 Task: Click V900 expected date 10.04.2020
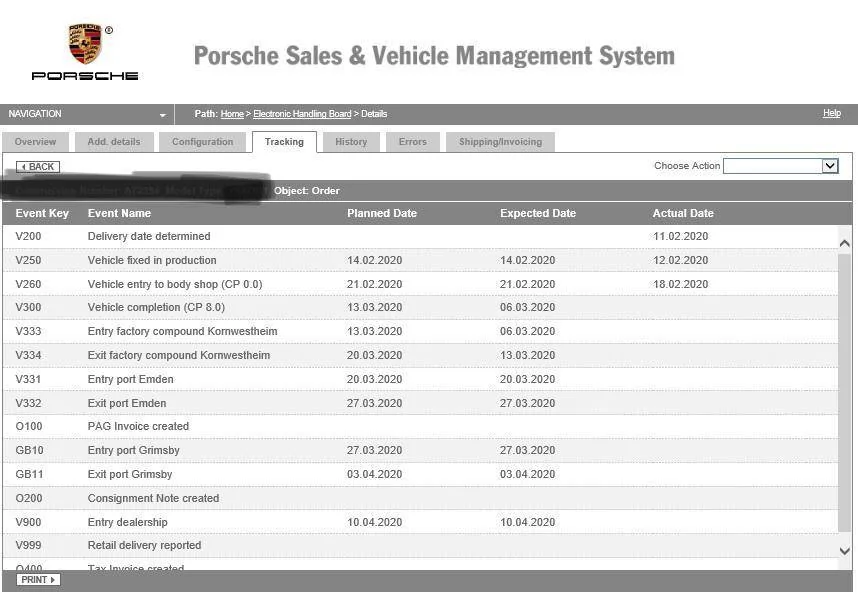[x=527, y=523]
